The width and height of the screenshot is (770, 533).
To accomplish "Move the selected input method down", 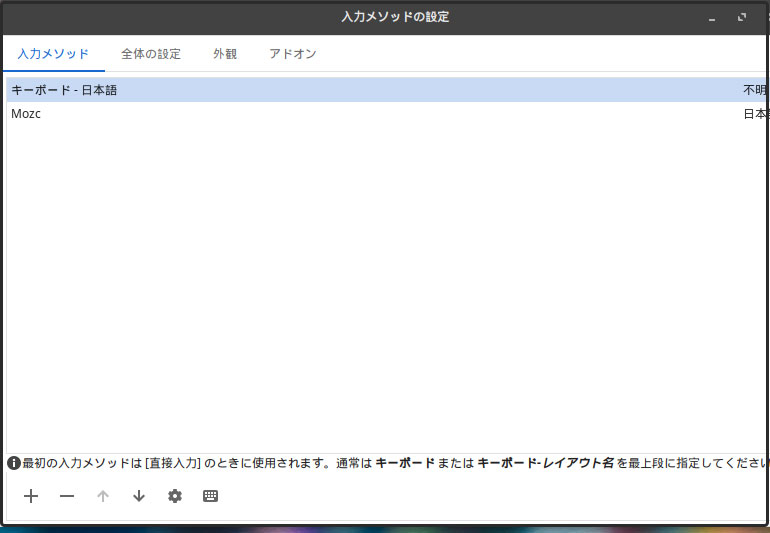I will tap(139, 496).
